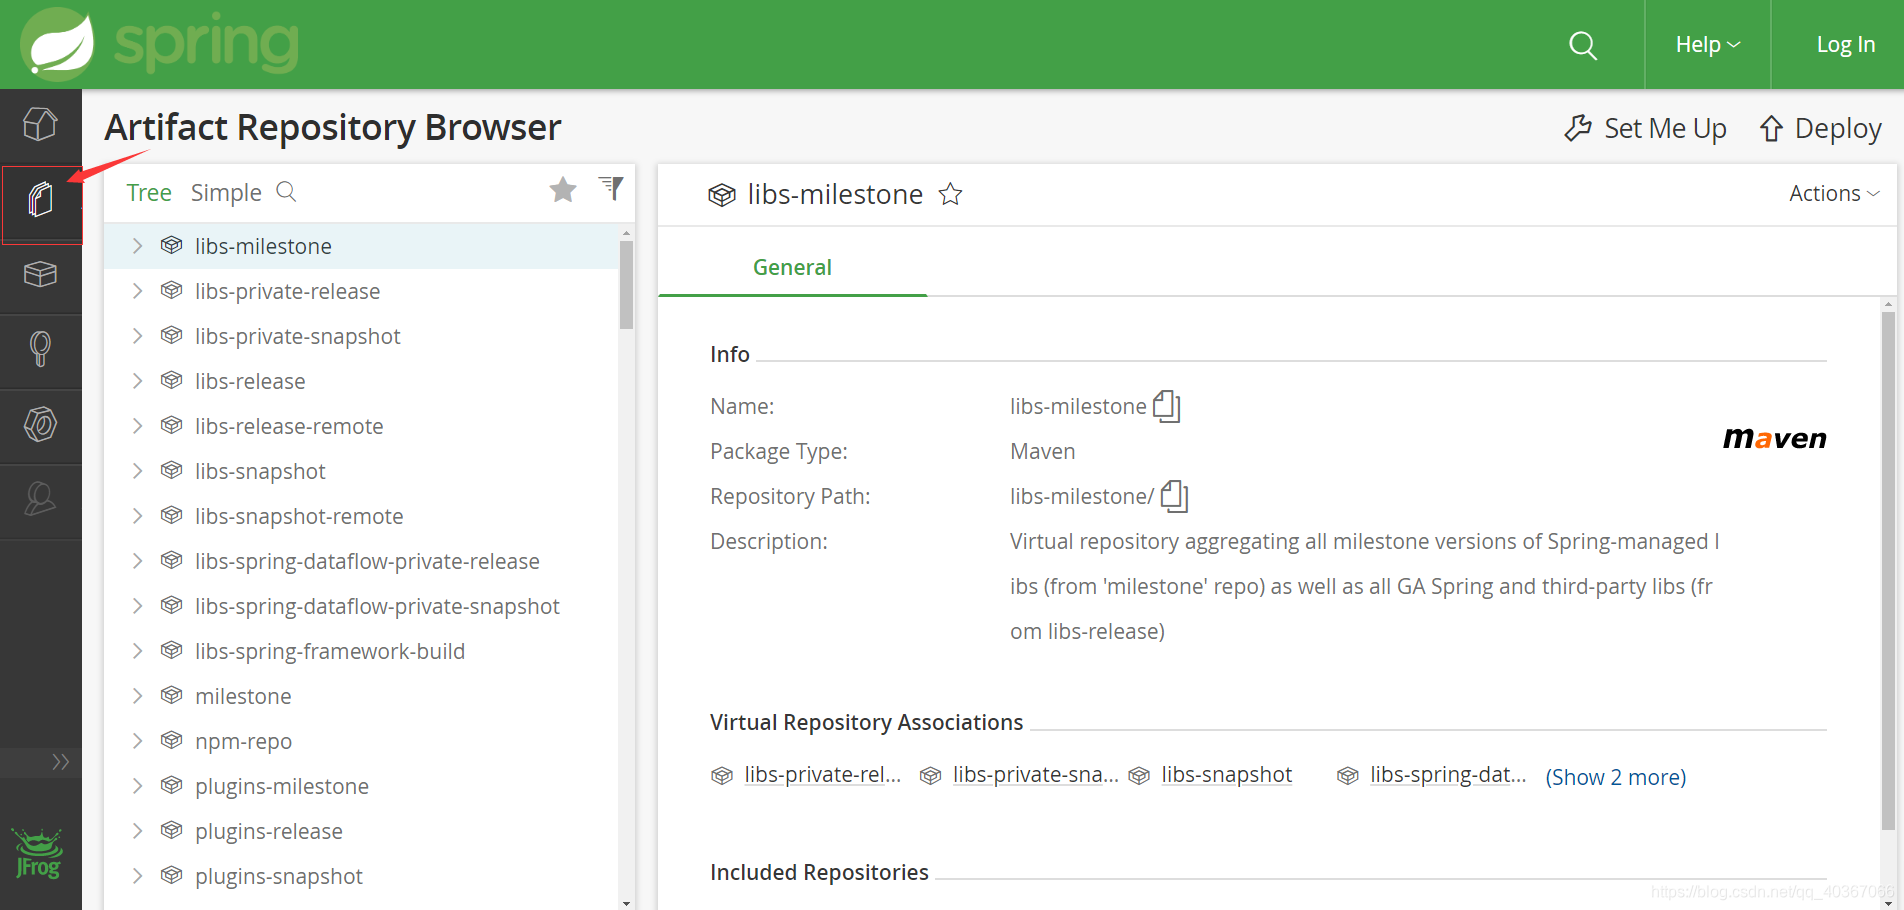The height and width of the screenshot is (910, 1904).
Task: Open the Distribution sidebar icon
Action: pos(40,424)
